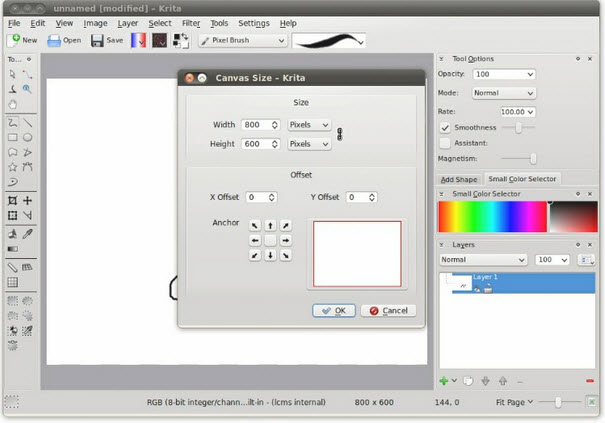Pick a hue in the rainbow color bar
The width and height of the screenshot is (605, 423).
tap(493, 217)
